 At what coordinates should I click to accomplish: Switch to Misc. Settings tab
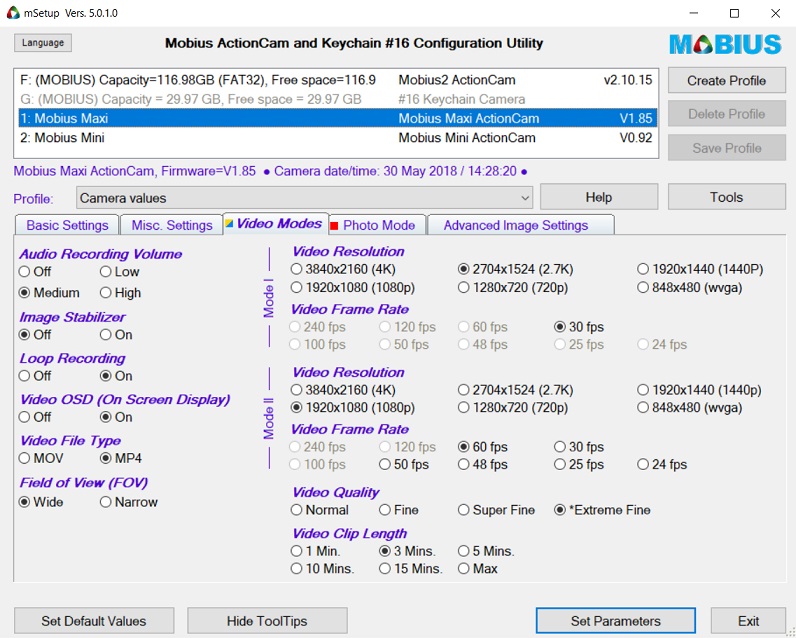coord(172,225)
